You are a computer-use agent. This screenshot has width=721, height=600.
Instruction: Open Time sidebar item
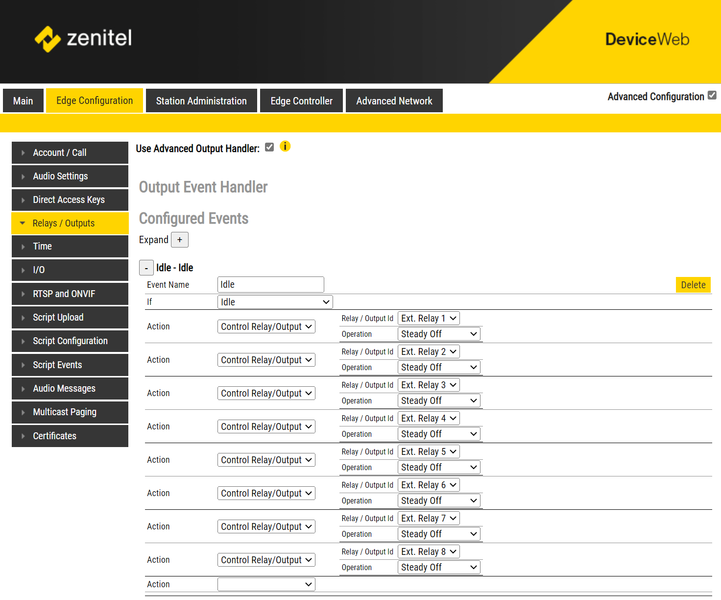pyautogui.click(x=70, y=246)
